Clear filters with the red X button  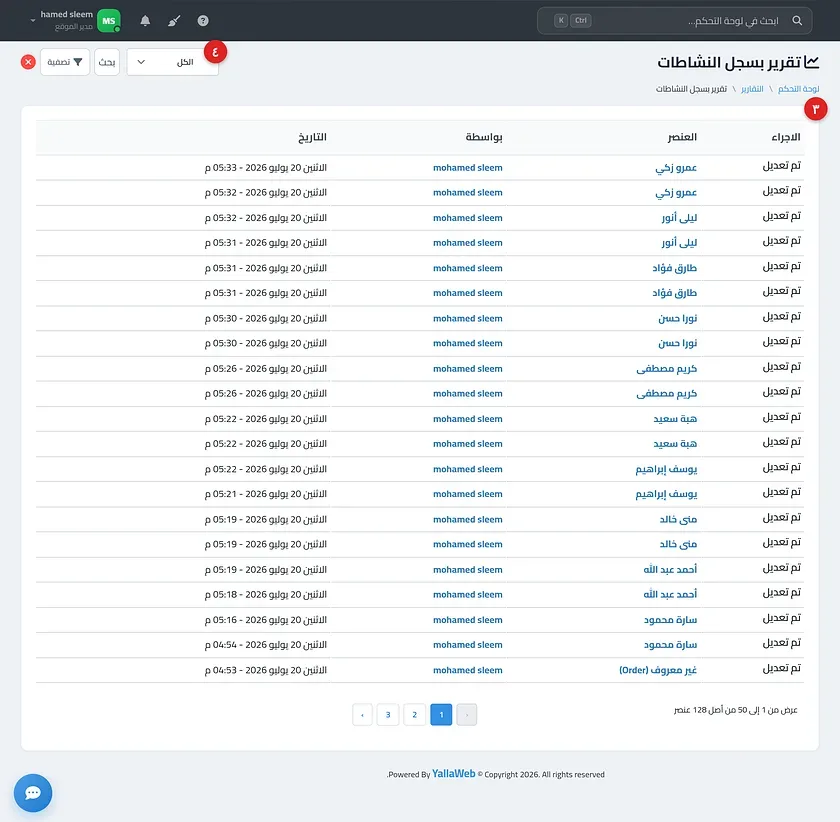[28, 62]
